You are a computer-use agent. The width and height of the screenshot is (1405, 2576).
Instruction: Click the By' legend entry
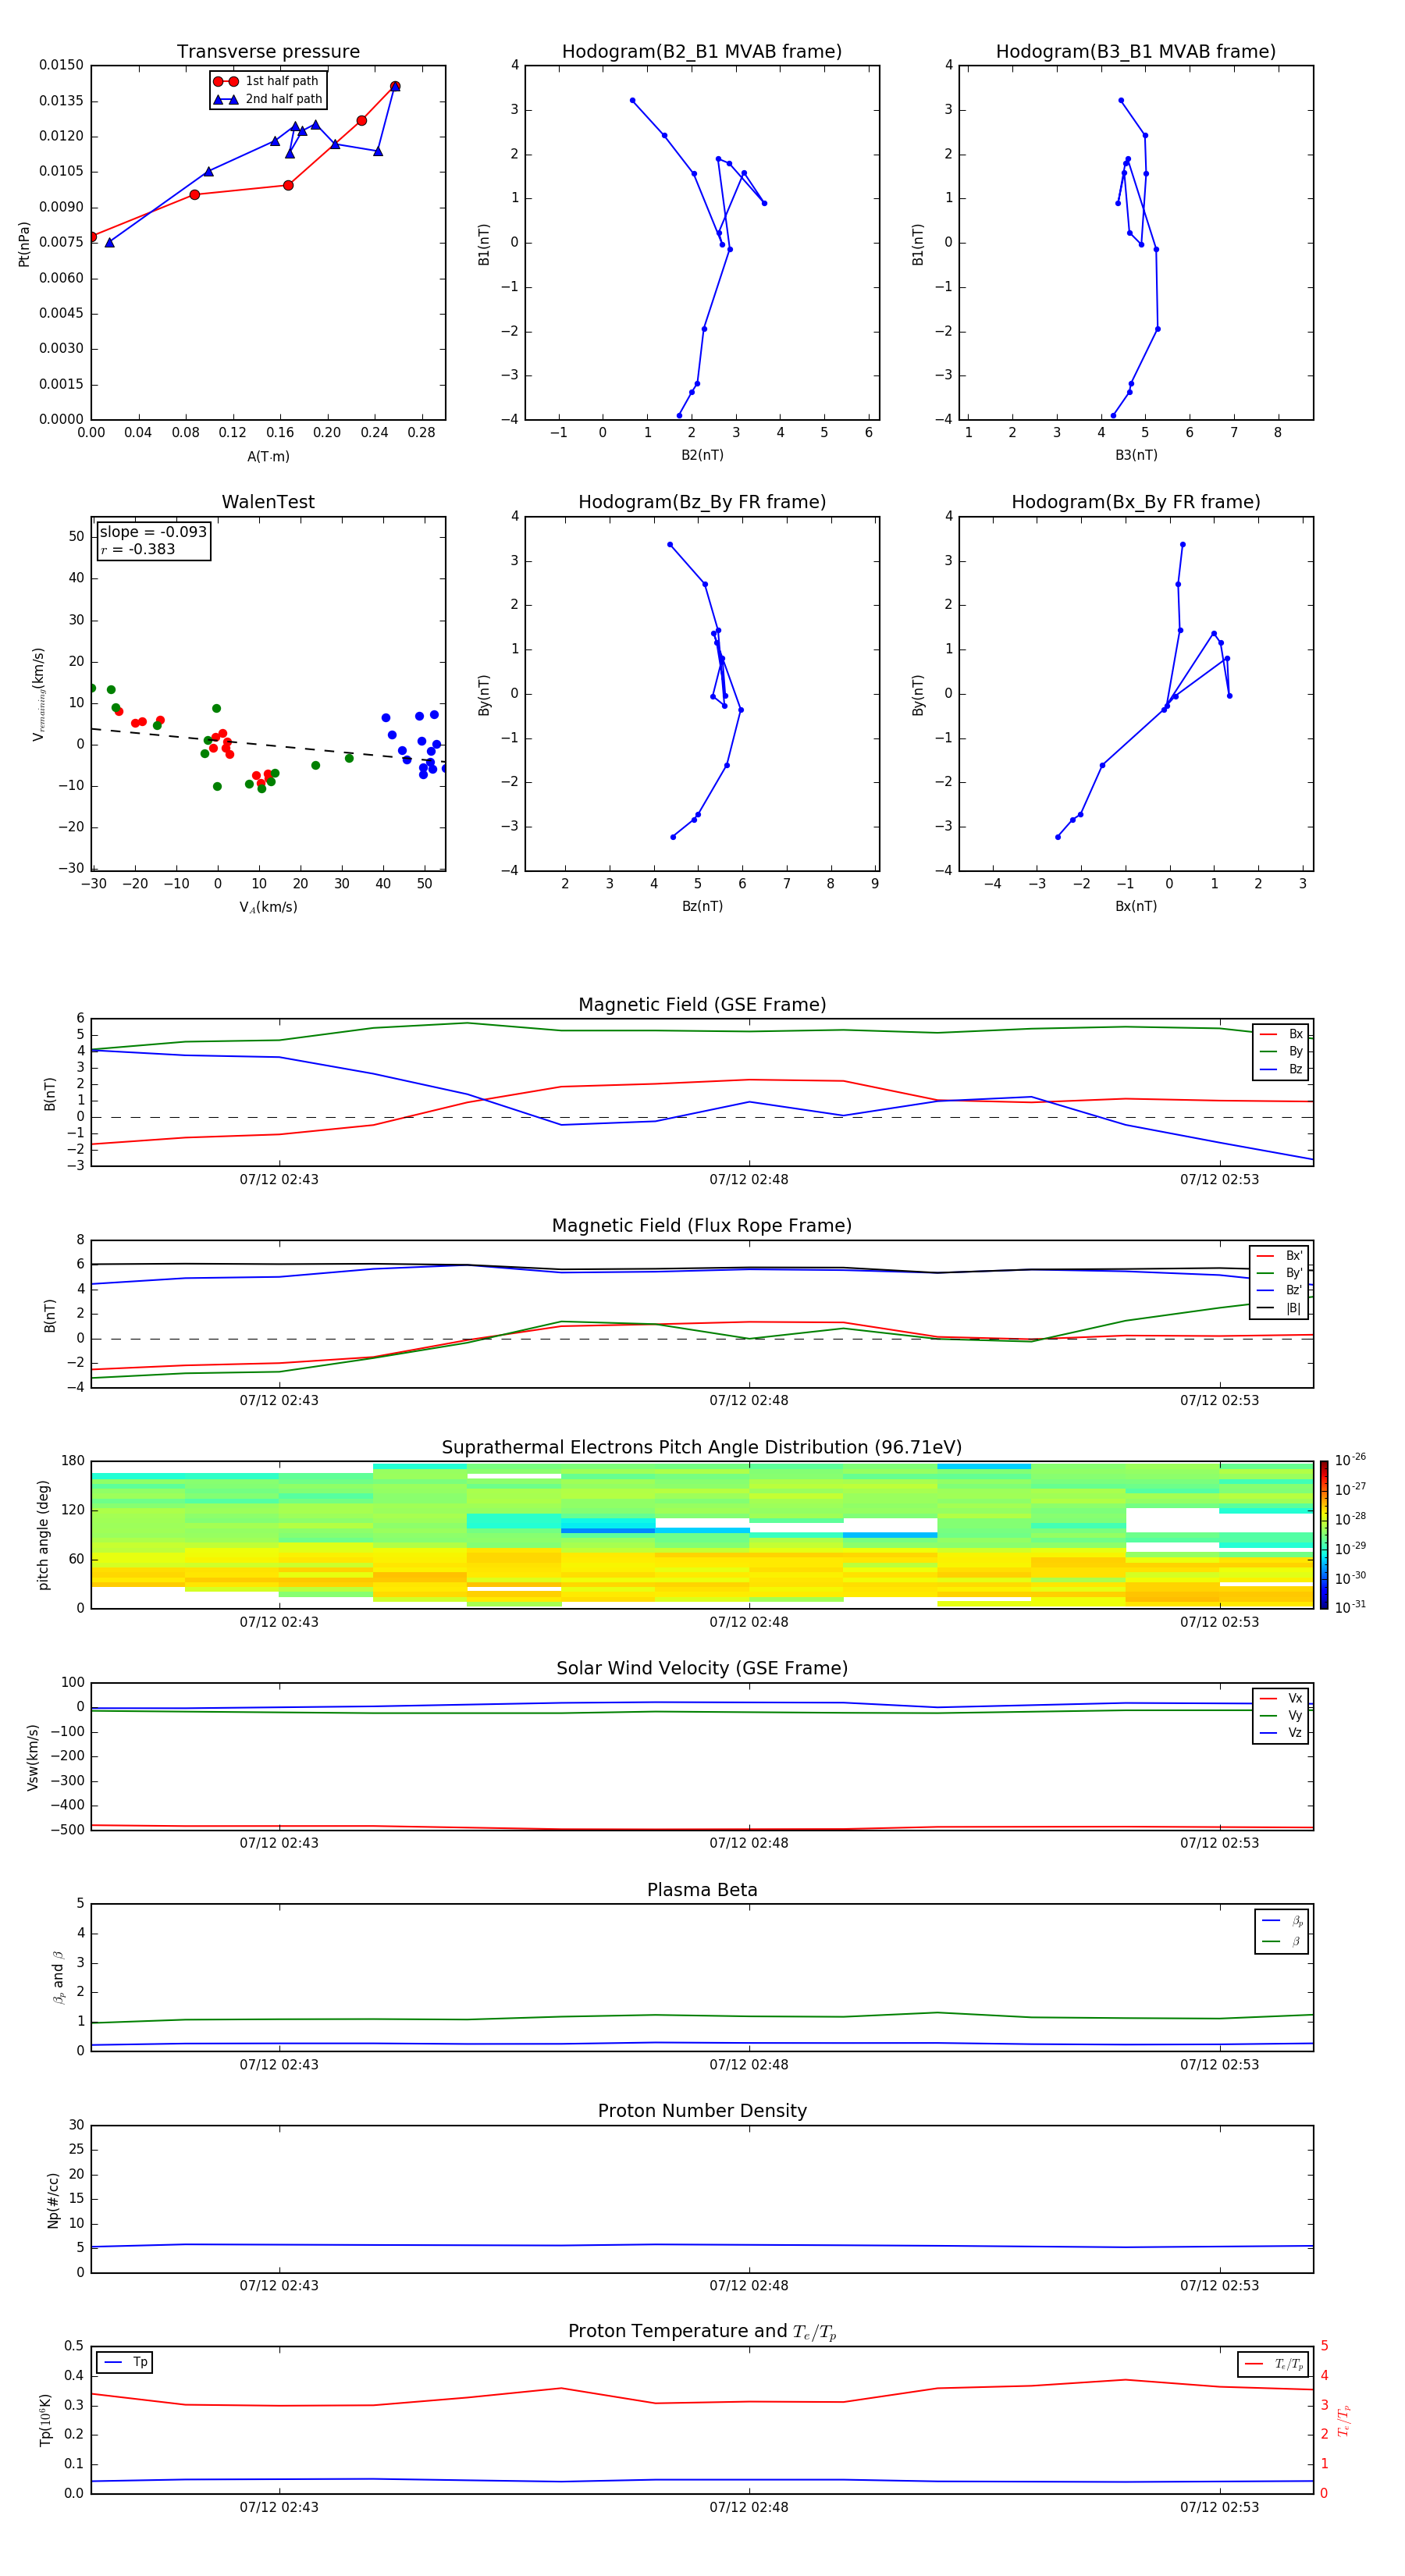(1280, 1273)
